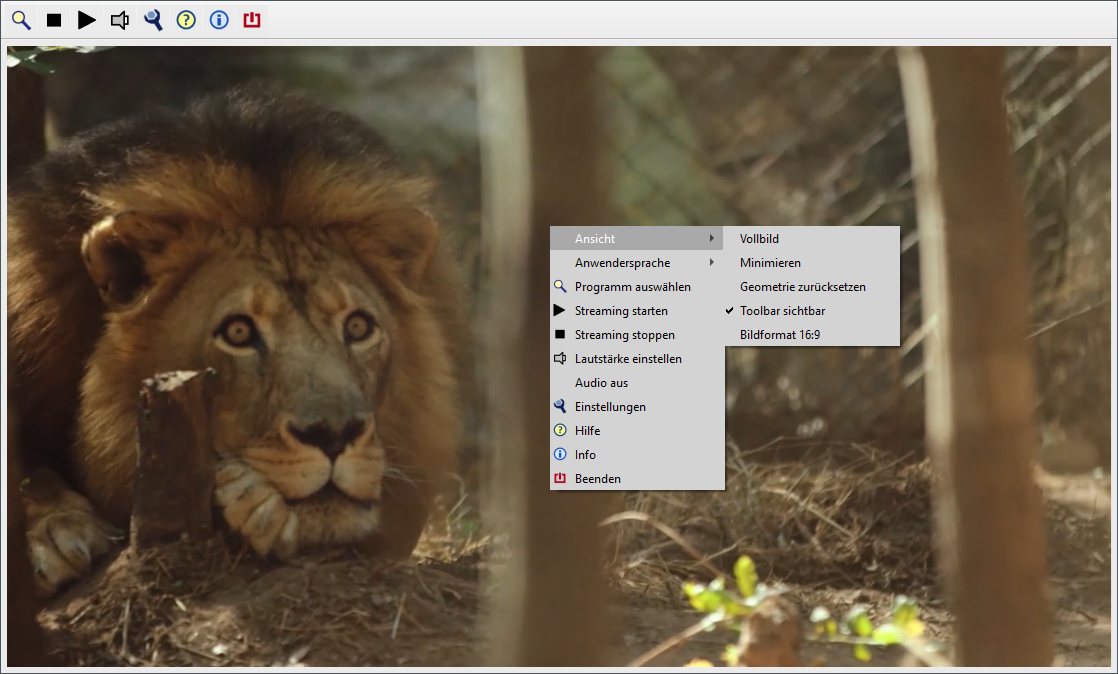Viewport: 1118px width, 674px height.
Task: Open 'Lautstärke einstellen' menu item
Action: coord(628,359)
